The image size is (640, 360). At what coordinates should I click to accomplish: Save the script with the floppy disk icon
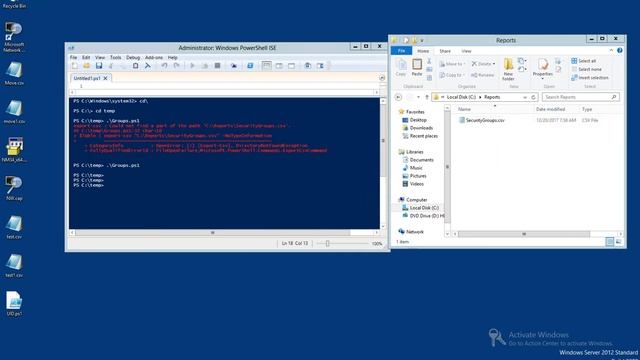[99, 66]
